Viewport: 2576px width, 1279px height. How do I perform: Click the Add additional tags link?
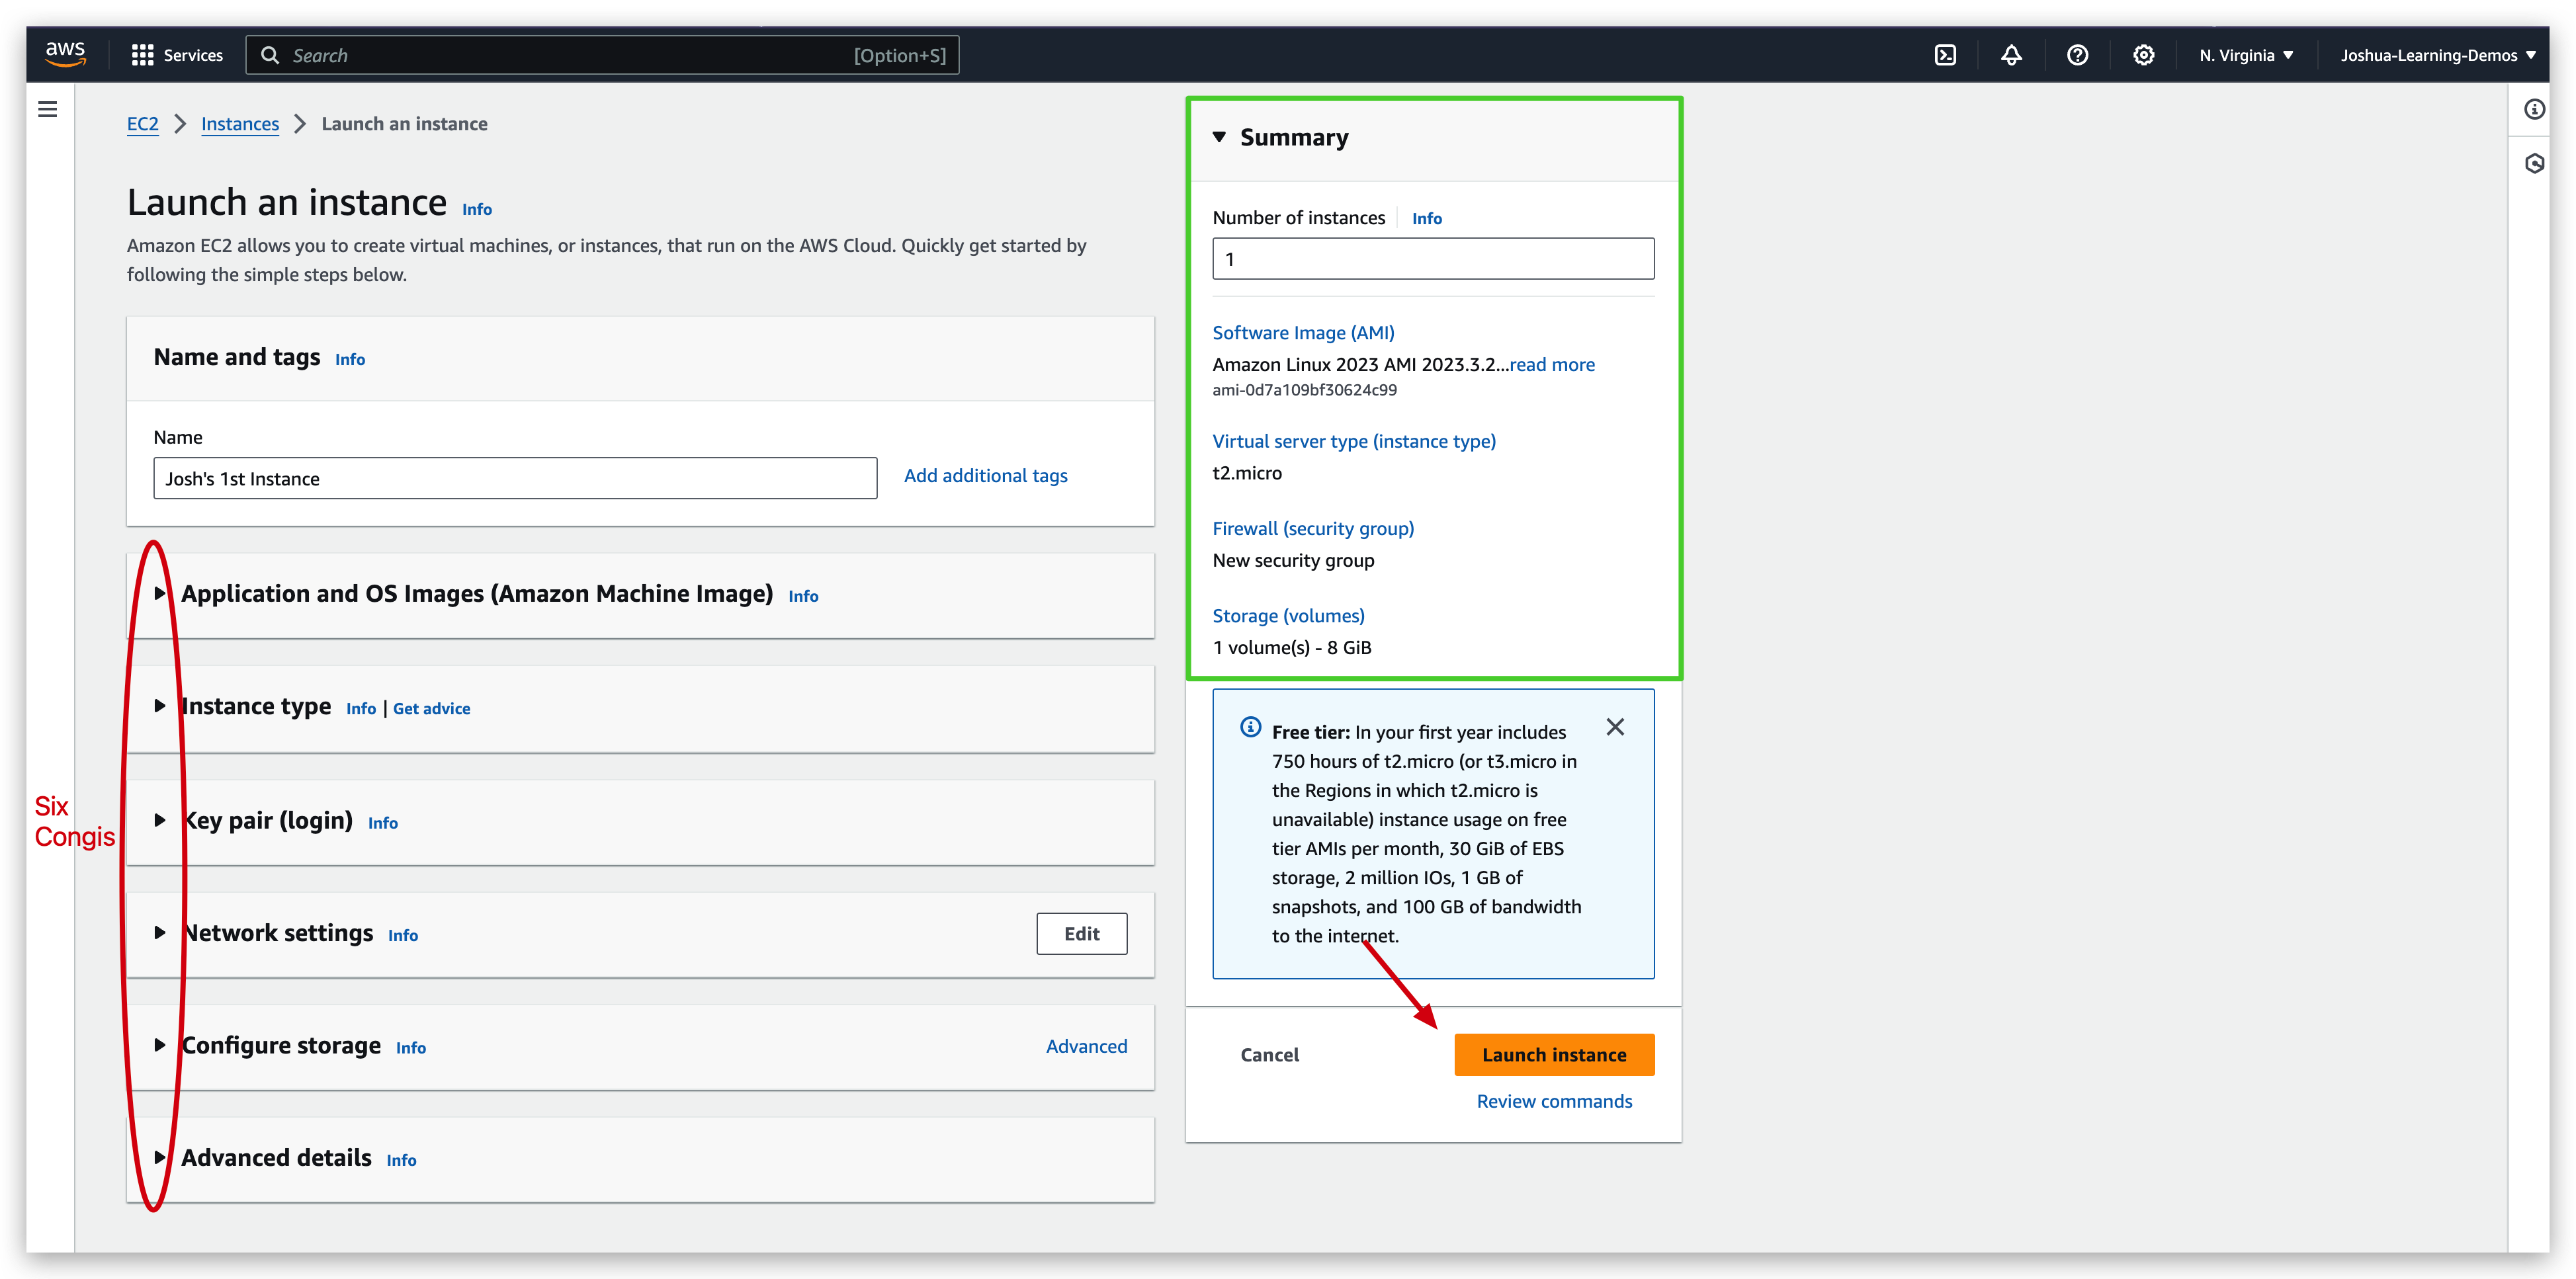pyautogui.click(x=985, y=476)
